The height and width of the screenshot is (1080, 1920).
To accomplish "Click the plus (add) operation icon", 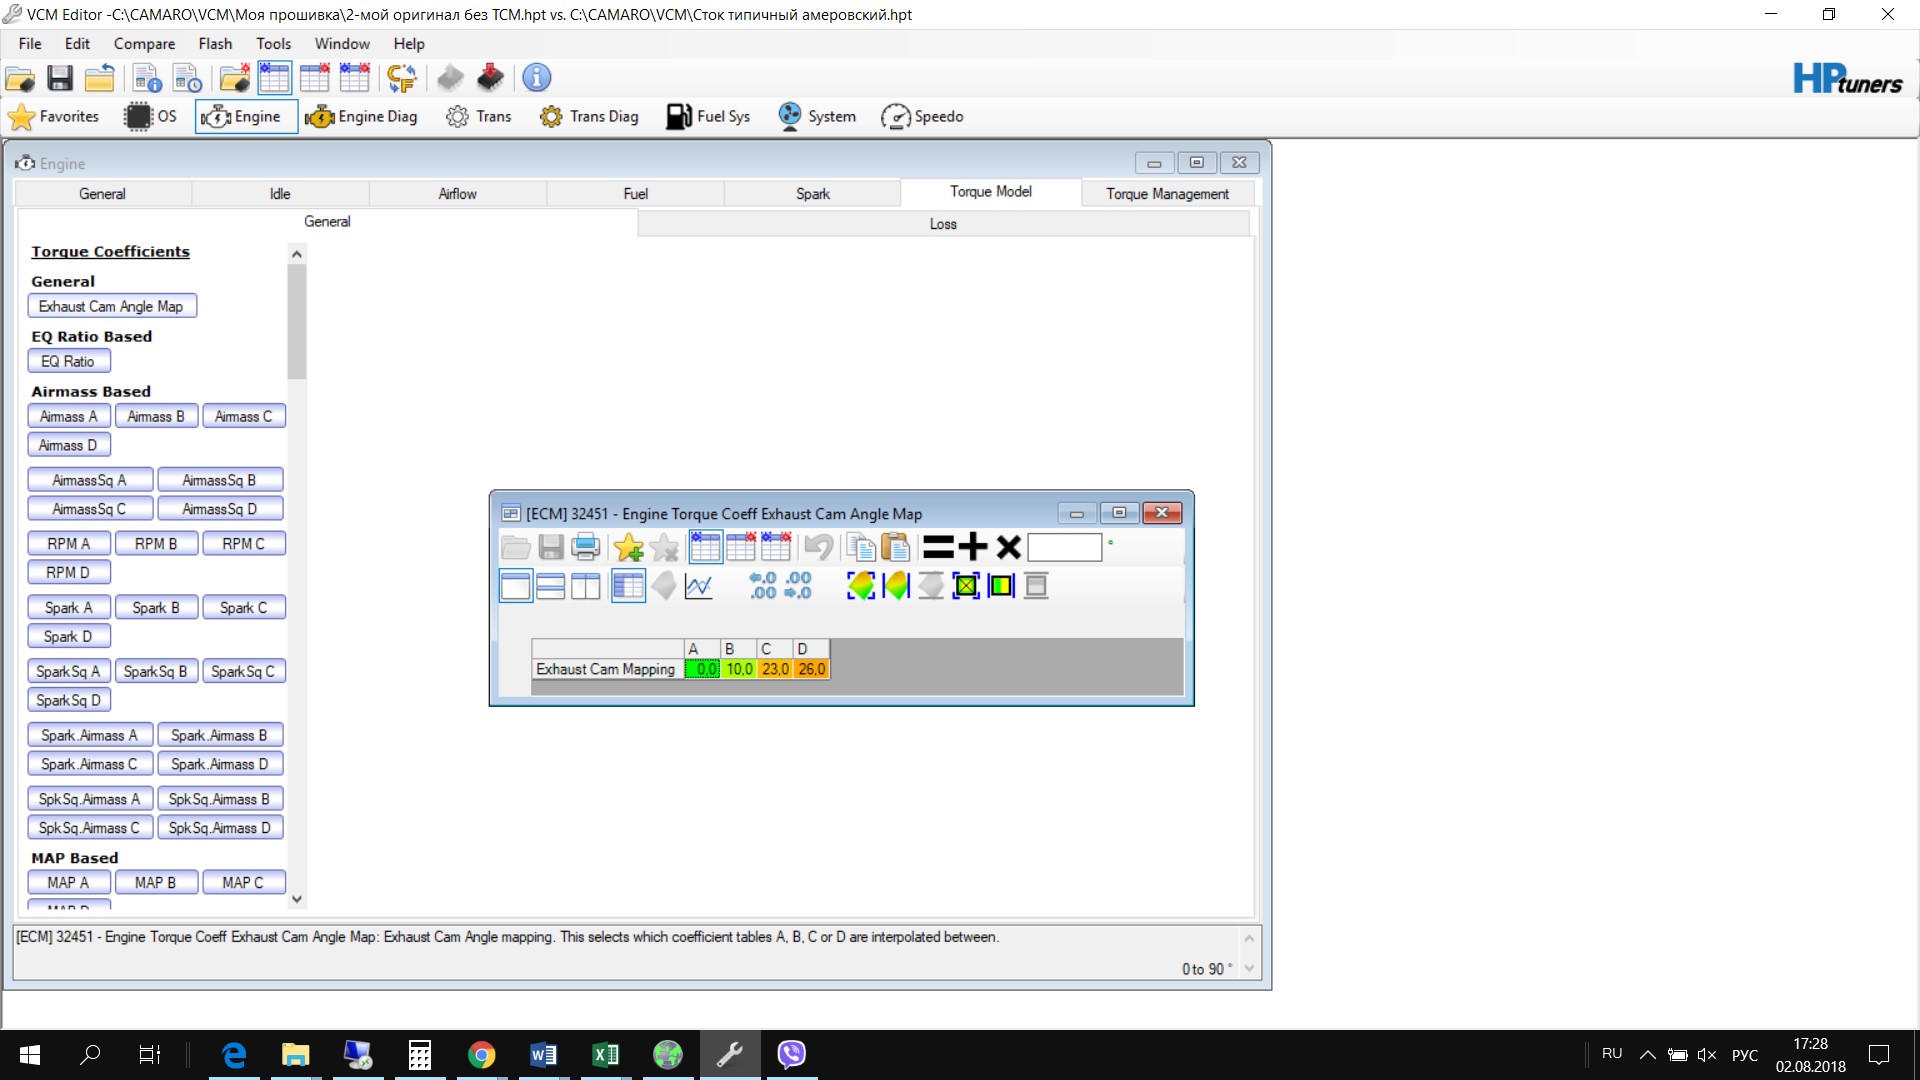I will [972, 547].
